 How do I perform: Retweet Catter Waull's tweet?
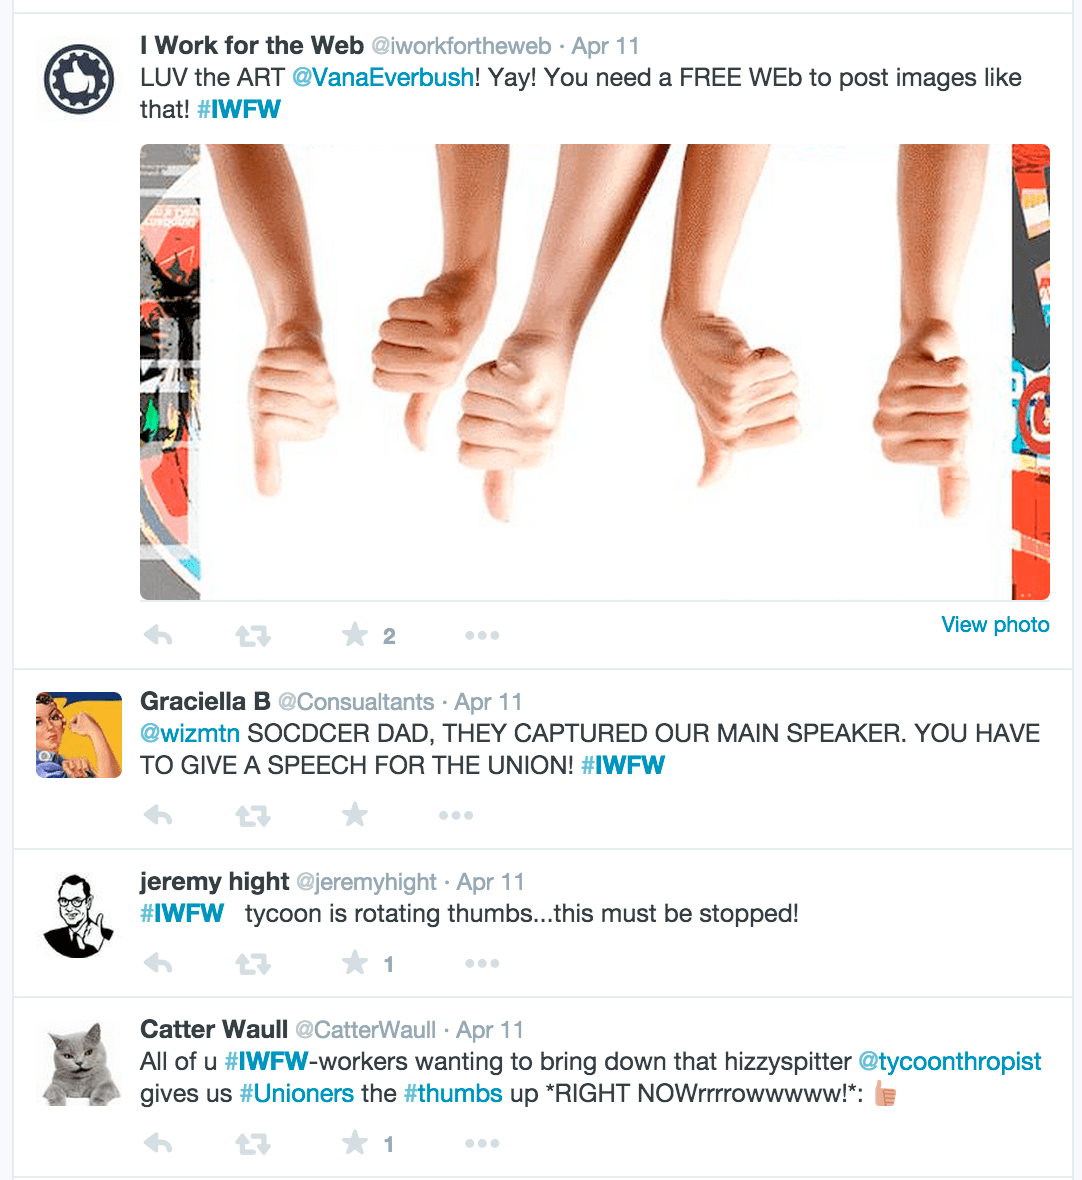click(253, 1145)
